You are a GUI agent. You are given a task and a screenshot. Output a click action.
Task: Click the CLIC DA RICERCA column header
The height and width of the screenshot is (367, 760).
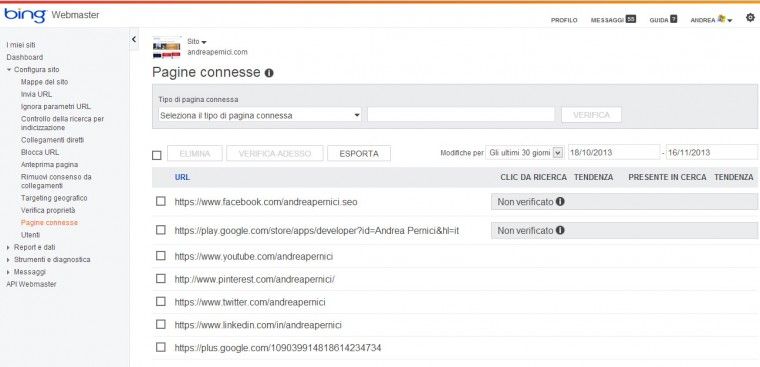(x=534, y=177)
